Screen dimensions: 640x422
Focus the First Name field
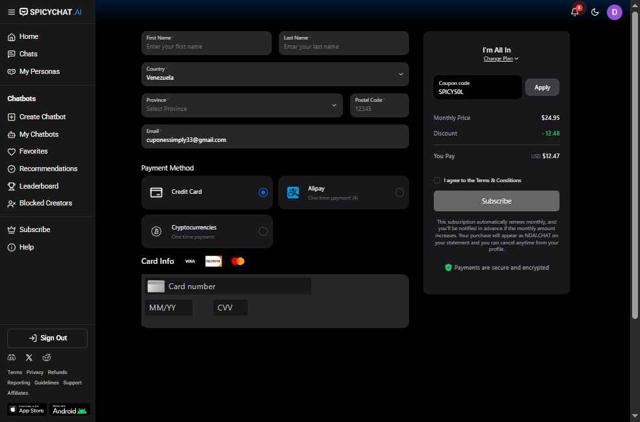[206, 43]
